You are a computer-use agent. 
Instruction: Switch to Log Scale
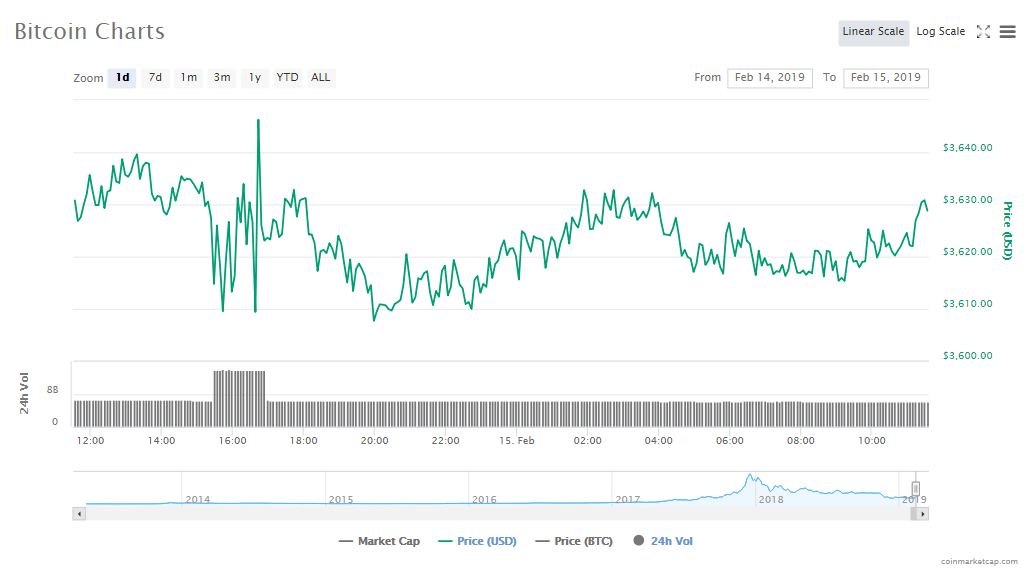click(x=940, y=32)
